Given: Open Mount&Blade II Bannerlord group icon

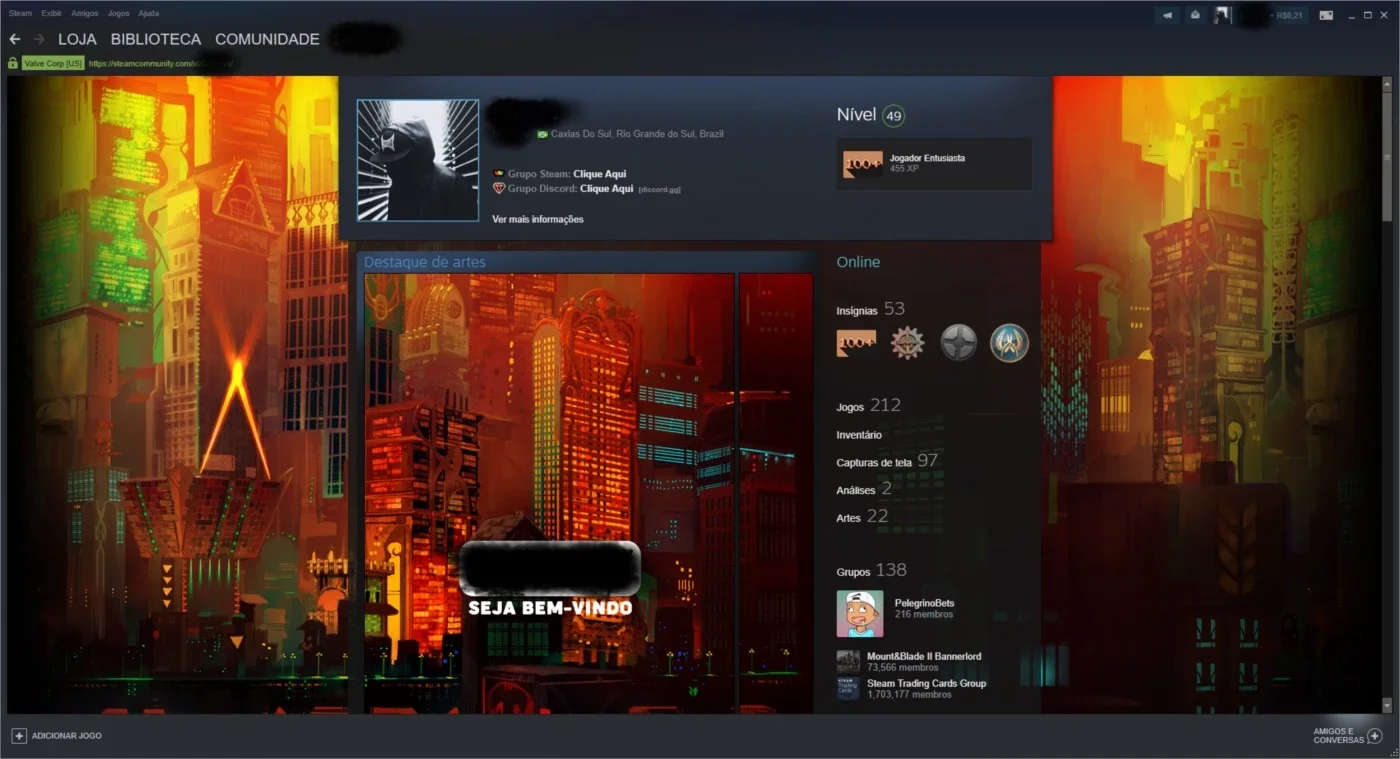Looking at the screenshot, I should (x=848, y=661).
